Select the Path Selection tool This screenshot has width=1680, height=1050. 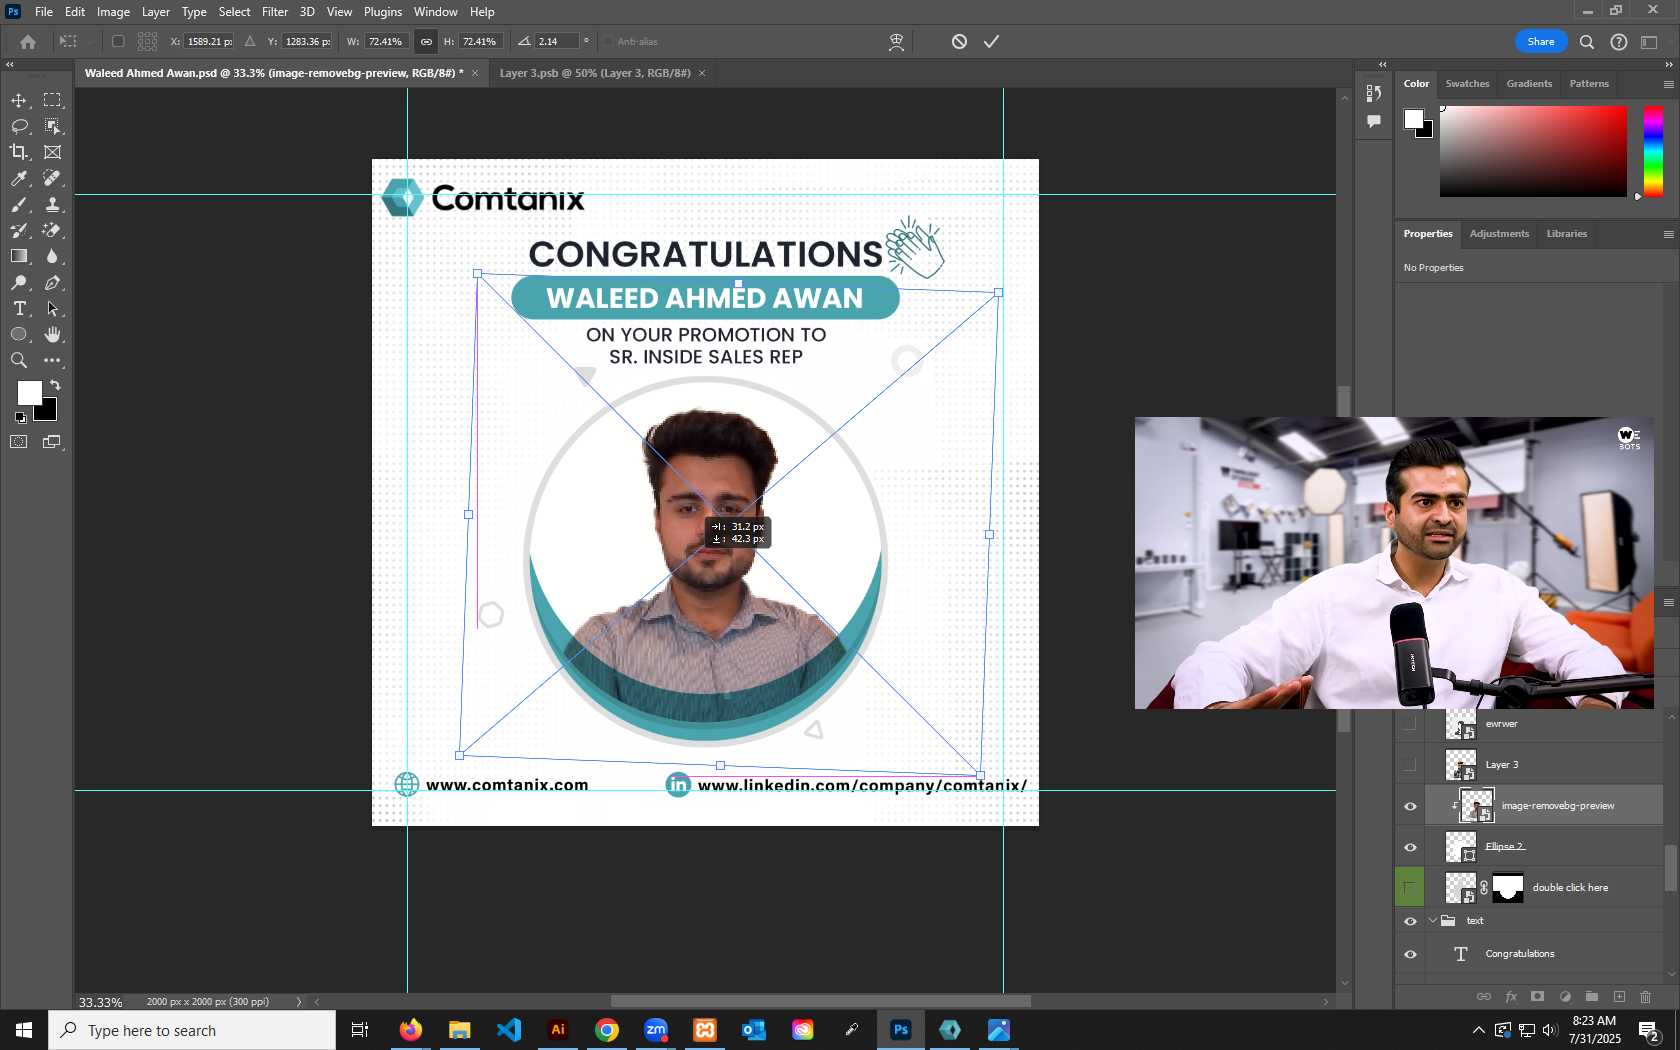(x=53, y=309)
